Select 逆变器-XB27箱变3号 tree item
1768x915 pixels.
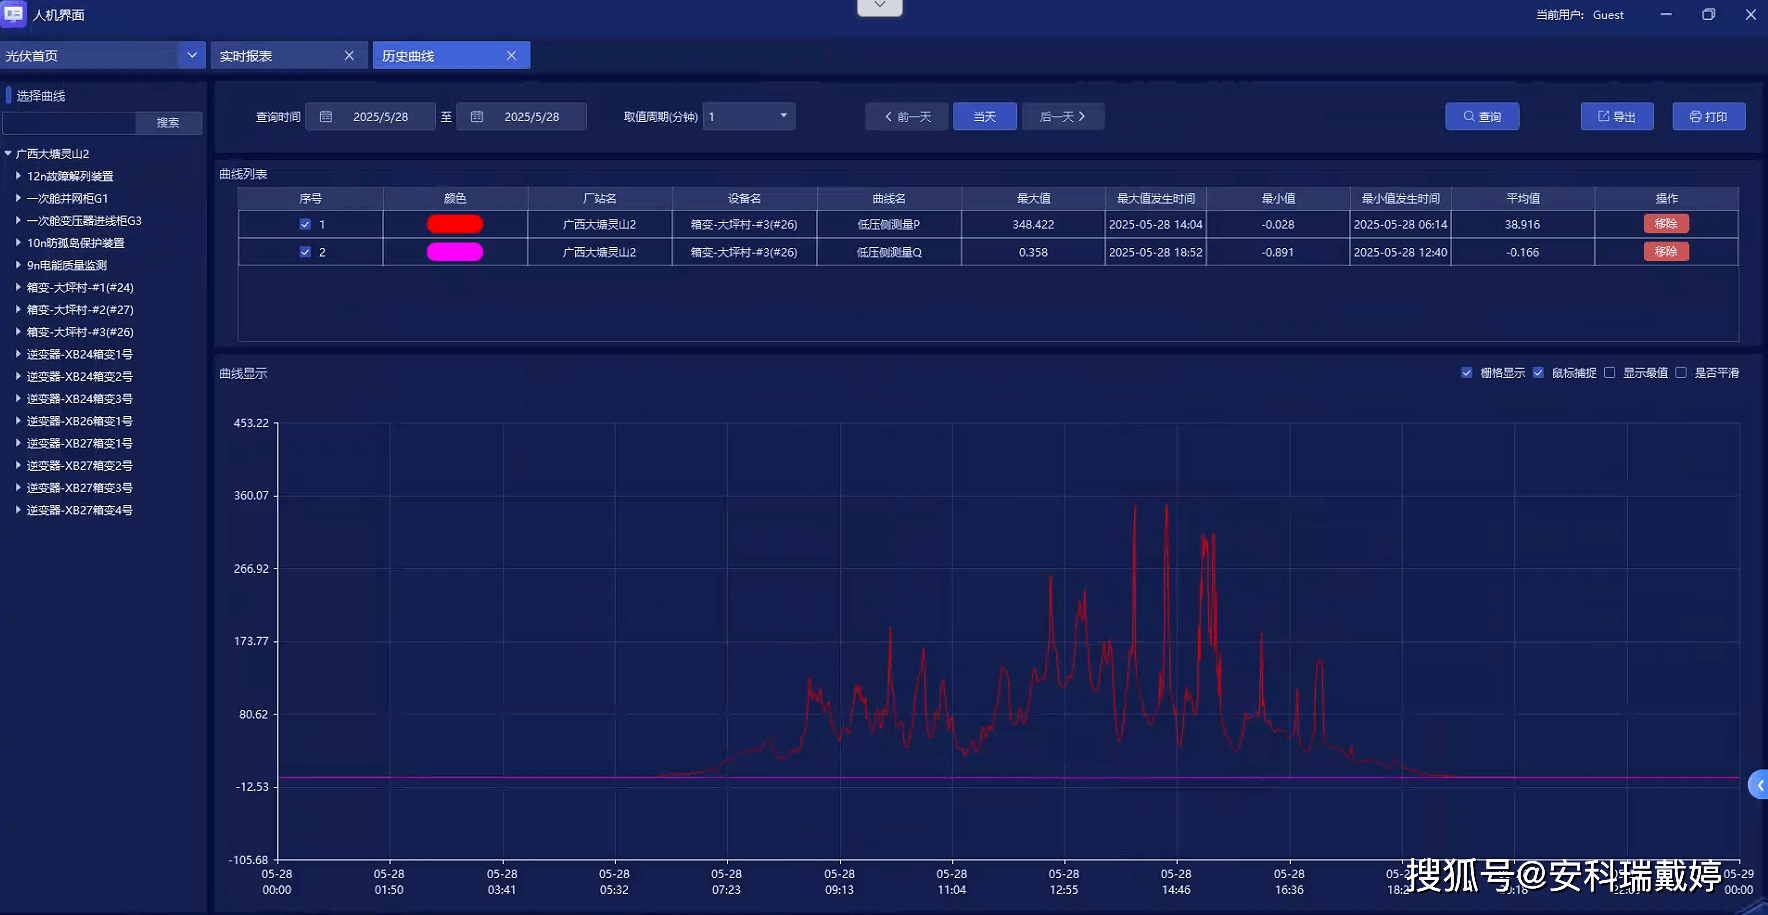80,488
